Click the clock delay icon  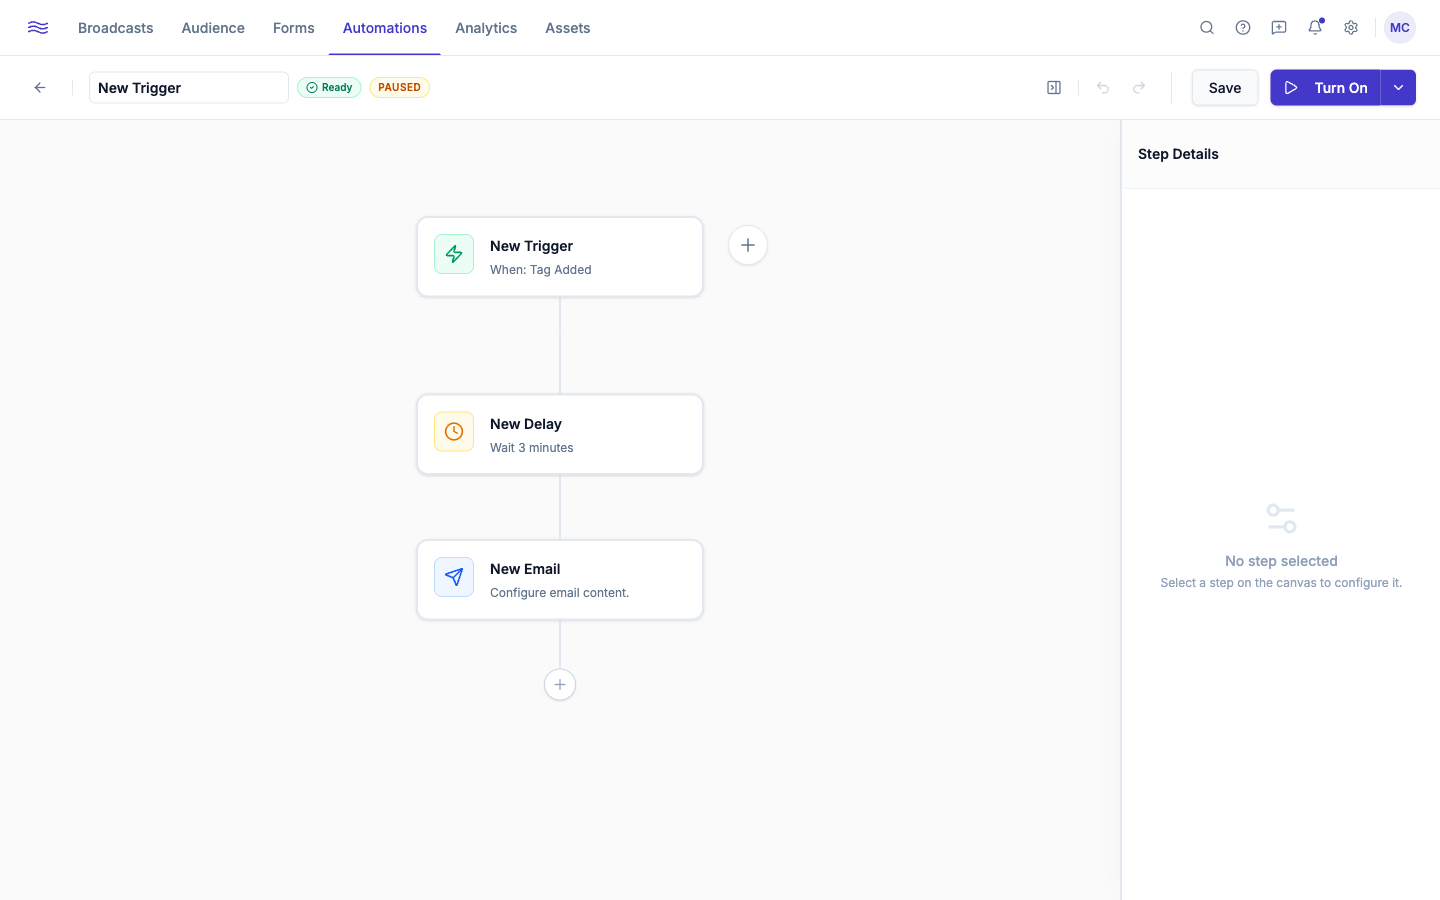pos(454,432)
